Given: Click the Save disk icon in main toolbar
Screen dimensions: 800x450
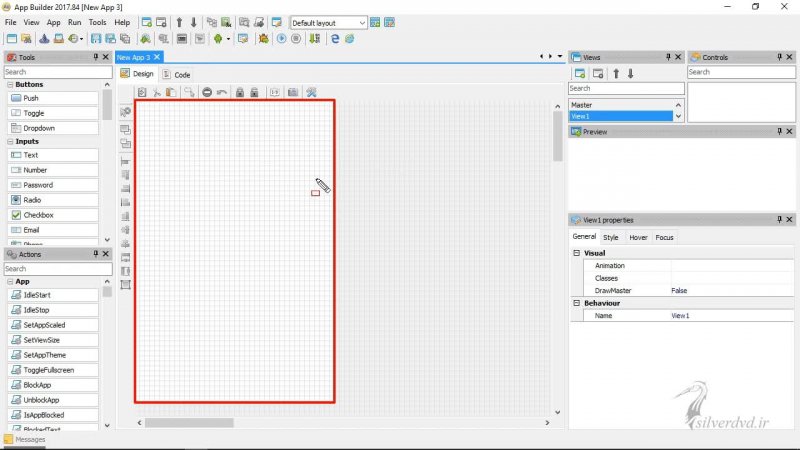Looking at the screenshot, I should pos(96,39).
